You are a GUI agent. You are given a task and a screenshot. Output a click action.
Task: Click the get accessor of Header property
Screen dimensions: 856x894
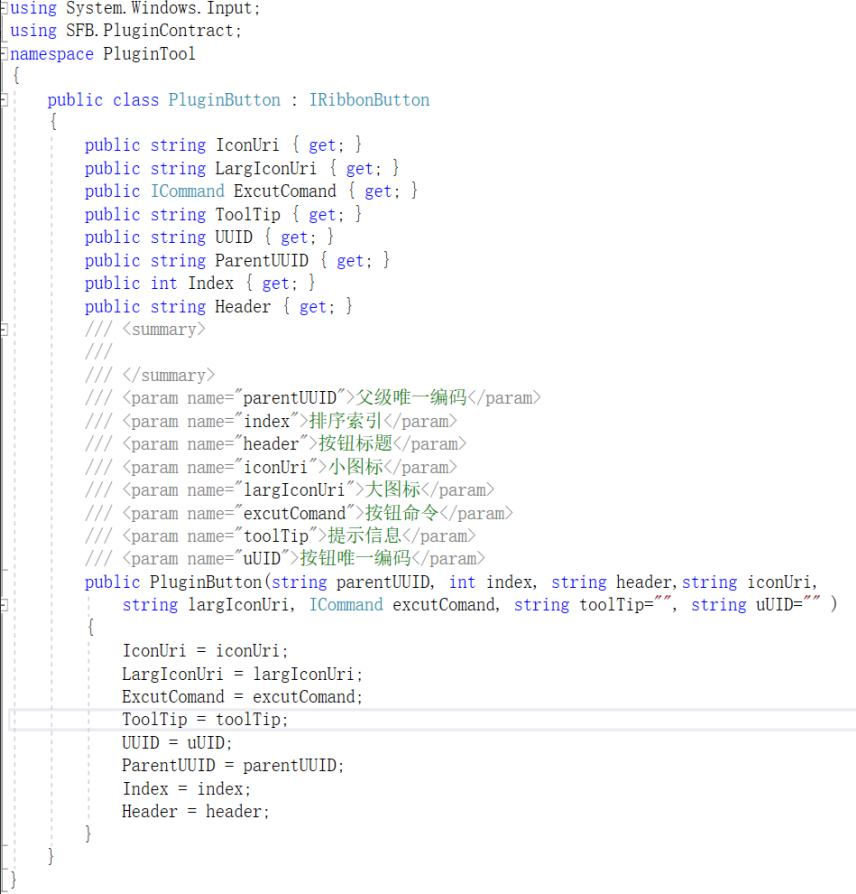click(x=314, y=307)
